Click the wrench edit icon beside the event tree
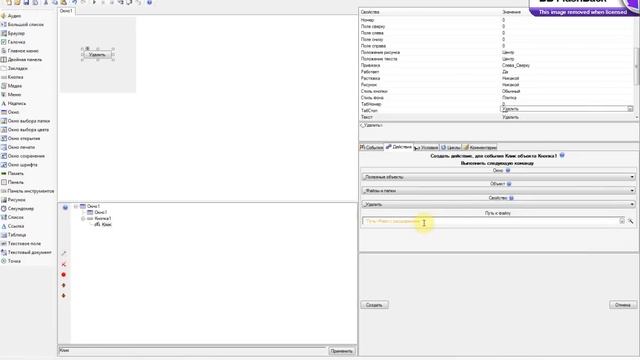640x360 pixels. [64, 253]
